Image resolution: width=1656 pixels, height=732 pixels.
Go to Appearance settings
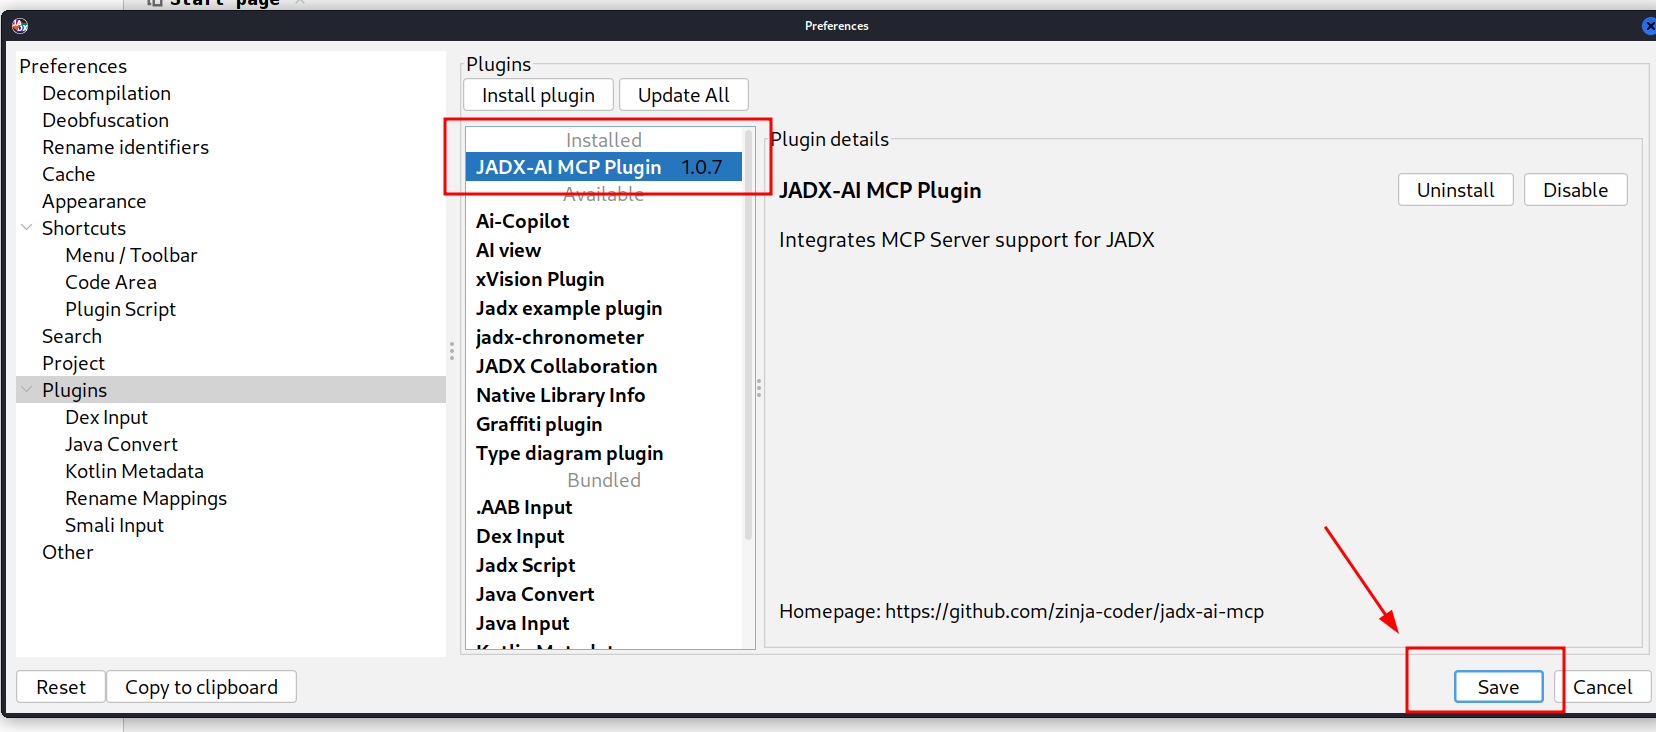[x=94, y=201]
